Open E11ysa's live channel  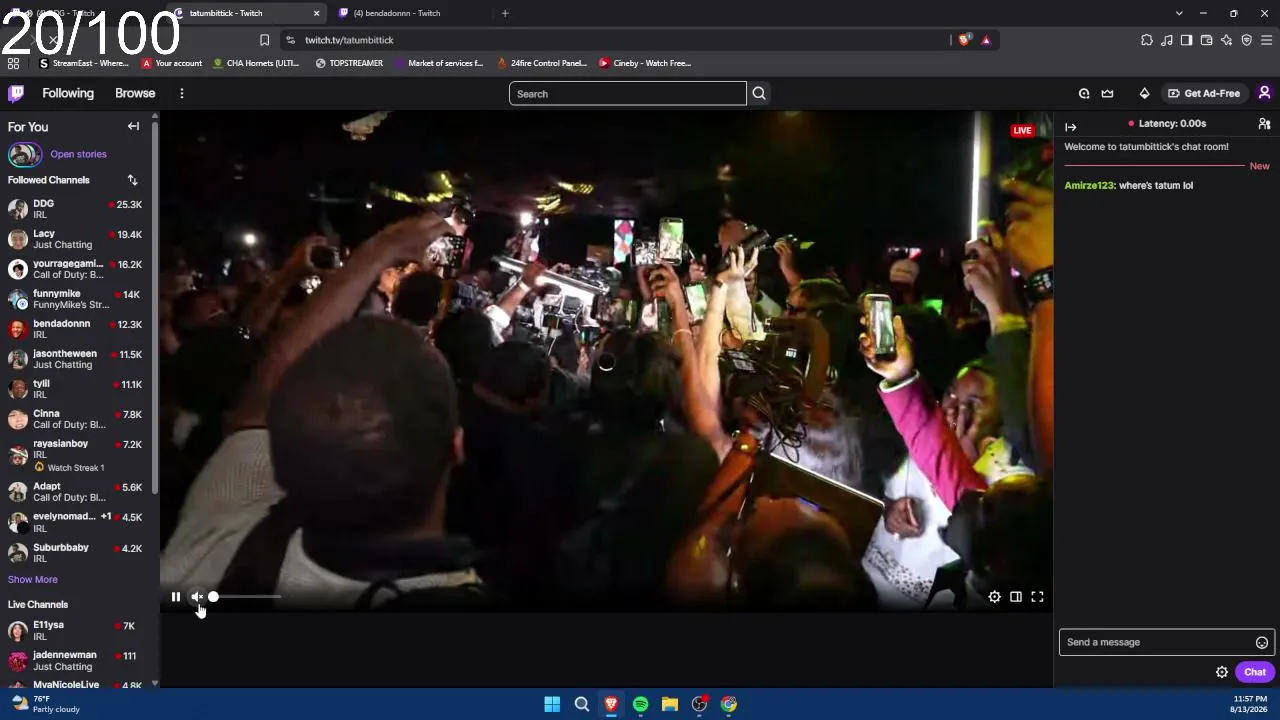(76, 630)
